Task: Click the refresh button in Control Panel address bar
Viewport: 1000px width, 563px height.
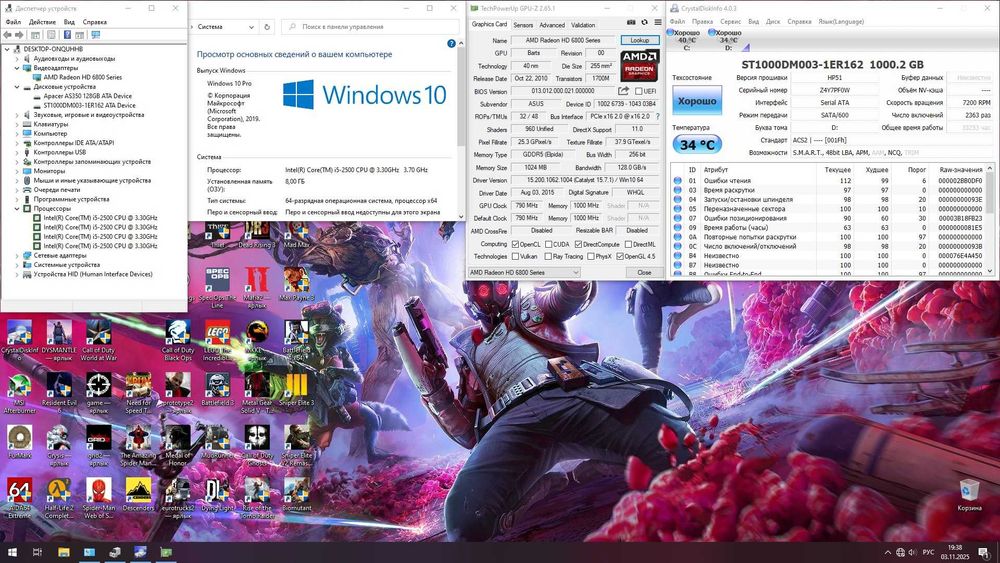Action: coord(267,27)
